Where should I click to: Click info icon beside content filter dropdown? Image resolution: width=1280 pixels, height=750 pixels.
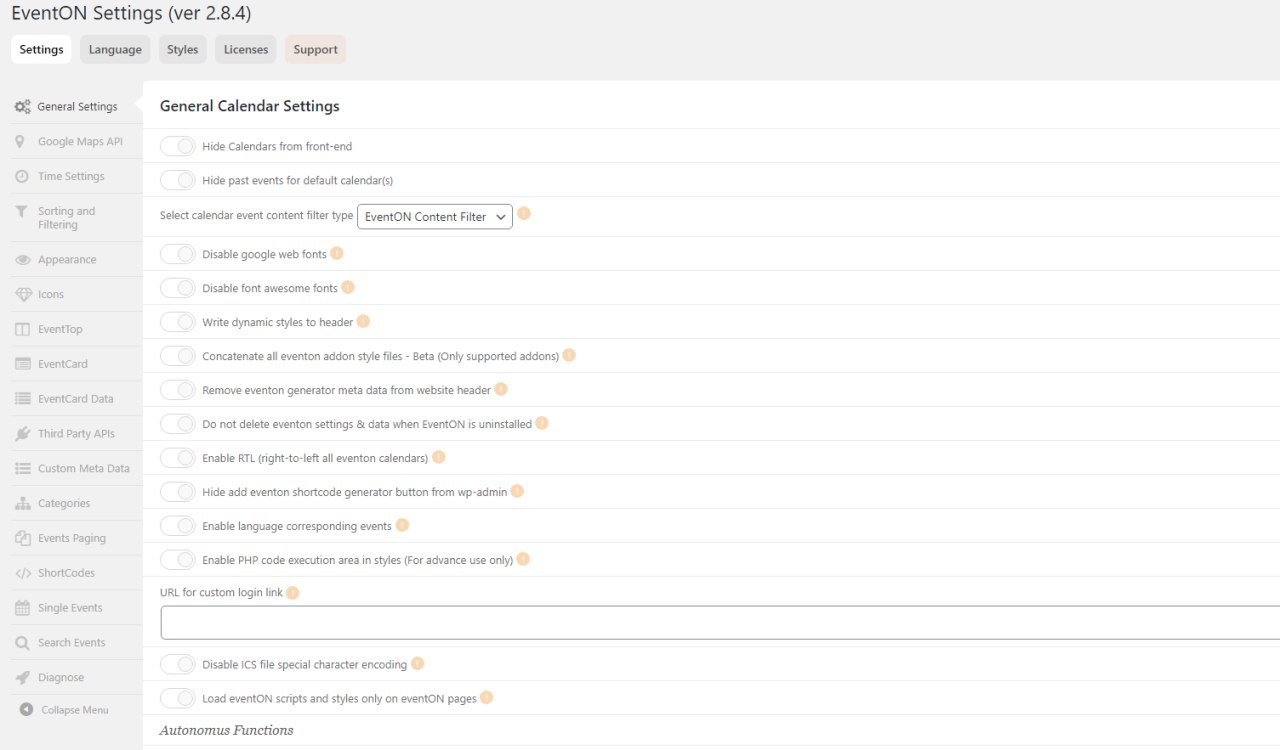click(x=524, y=214)
